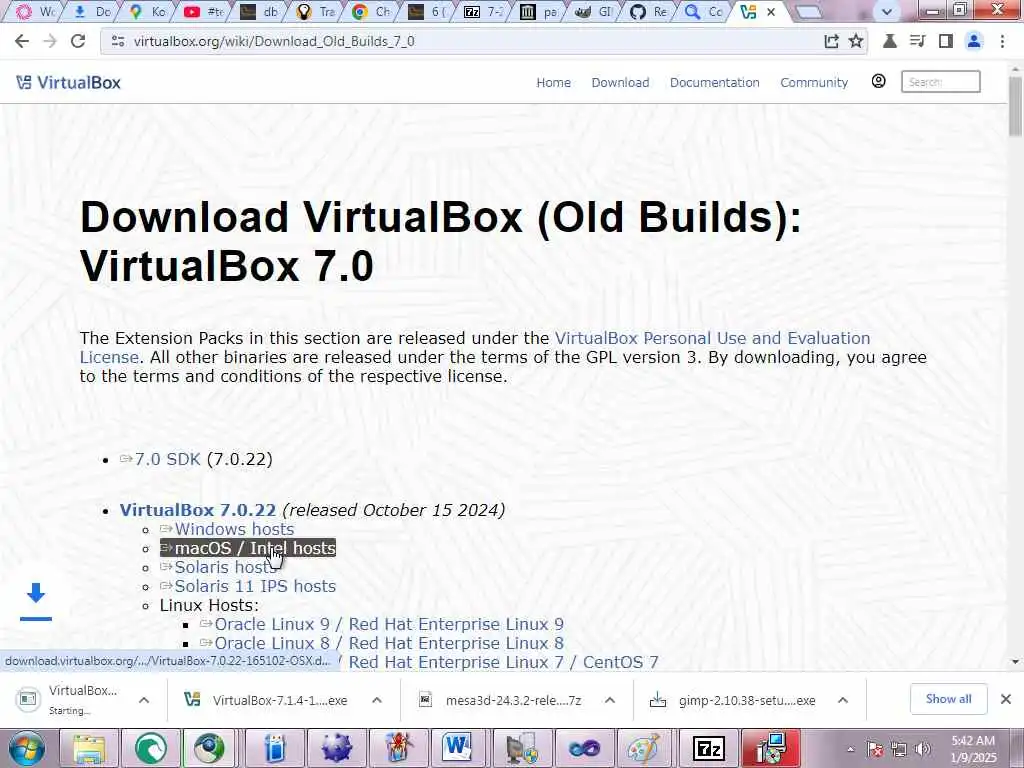Open Oracle Linux 8 / Red Hat 8 link

[x=389, y=643]
